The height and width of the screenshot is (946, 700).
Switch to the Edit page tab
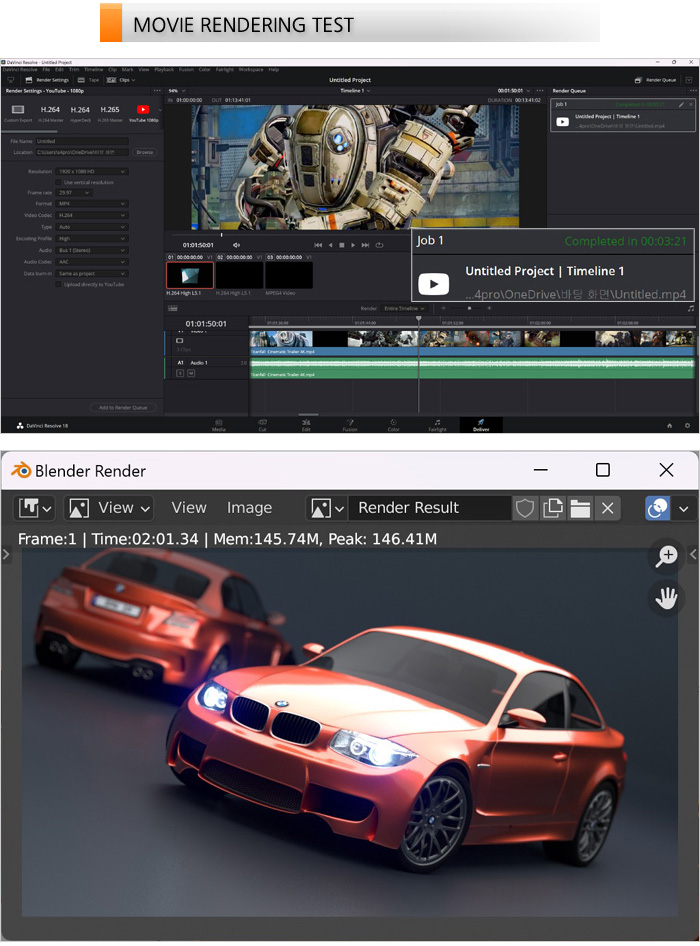pyautogui.click(x=306, y=425)
